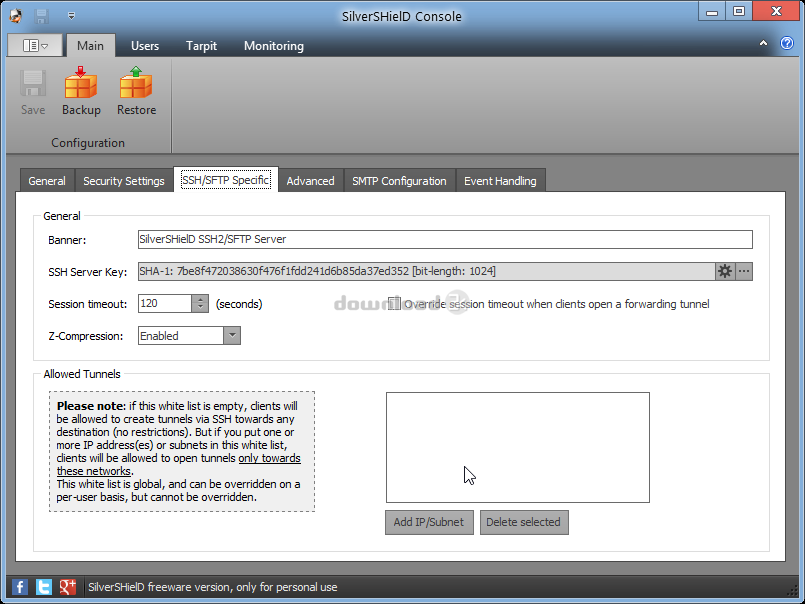Switch to the General settings tab
Screen dimensions: 805x604
[47, 181]
